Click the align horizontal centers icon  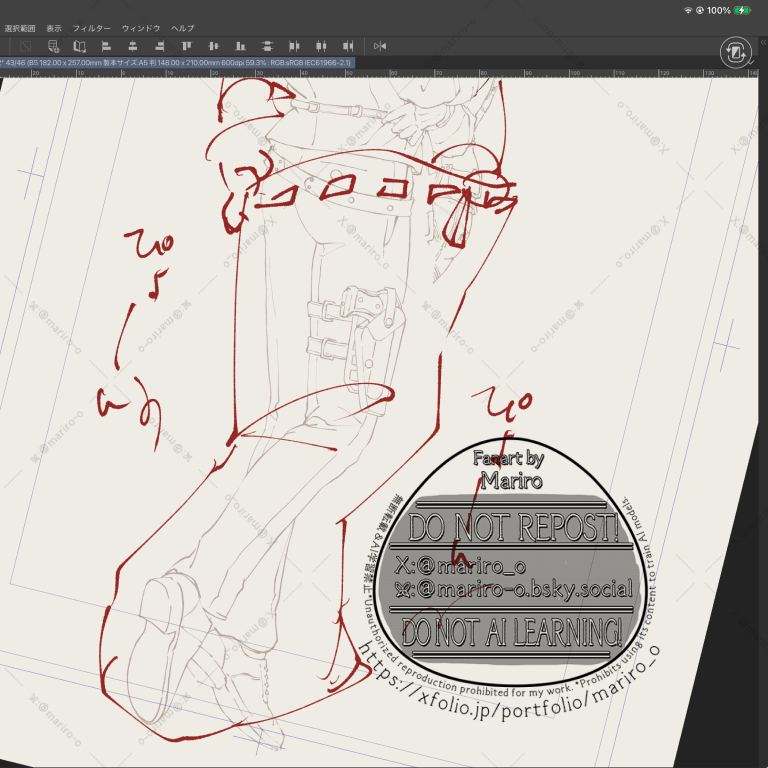tap(132, 46)
